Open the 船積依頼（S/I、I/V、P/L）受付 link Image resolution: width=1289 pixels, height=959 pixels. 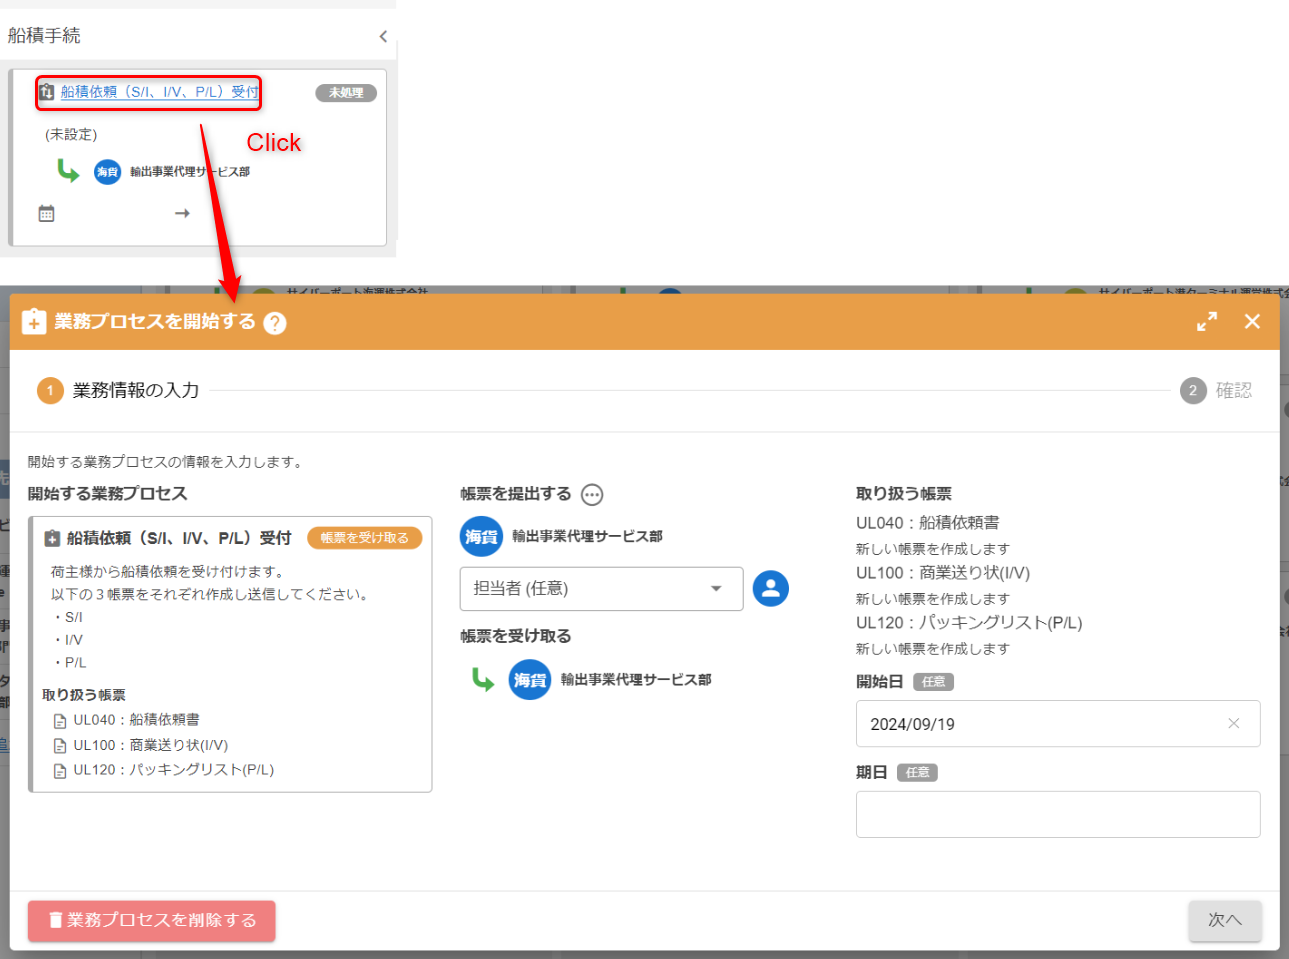click(159, 92)
